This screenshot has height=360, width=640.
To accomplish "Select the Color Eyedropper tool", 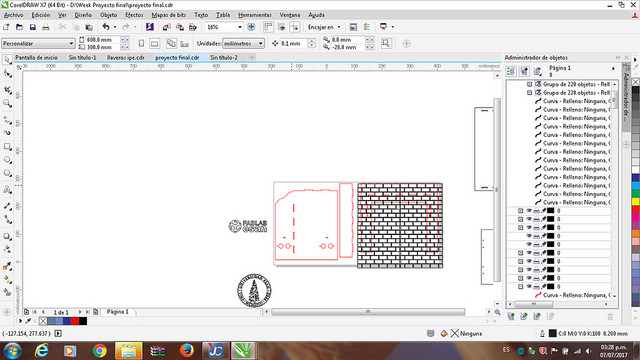I will coord(7,266).
